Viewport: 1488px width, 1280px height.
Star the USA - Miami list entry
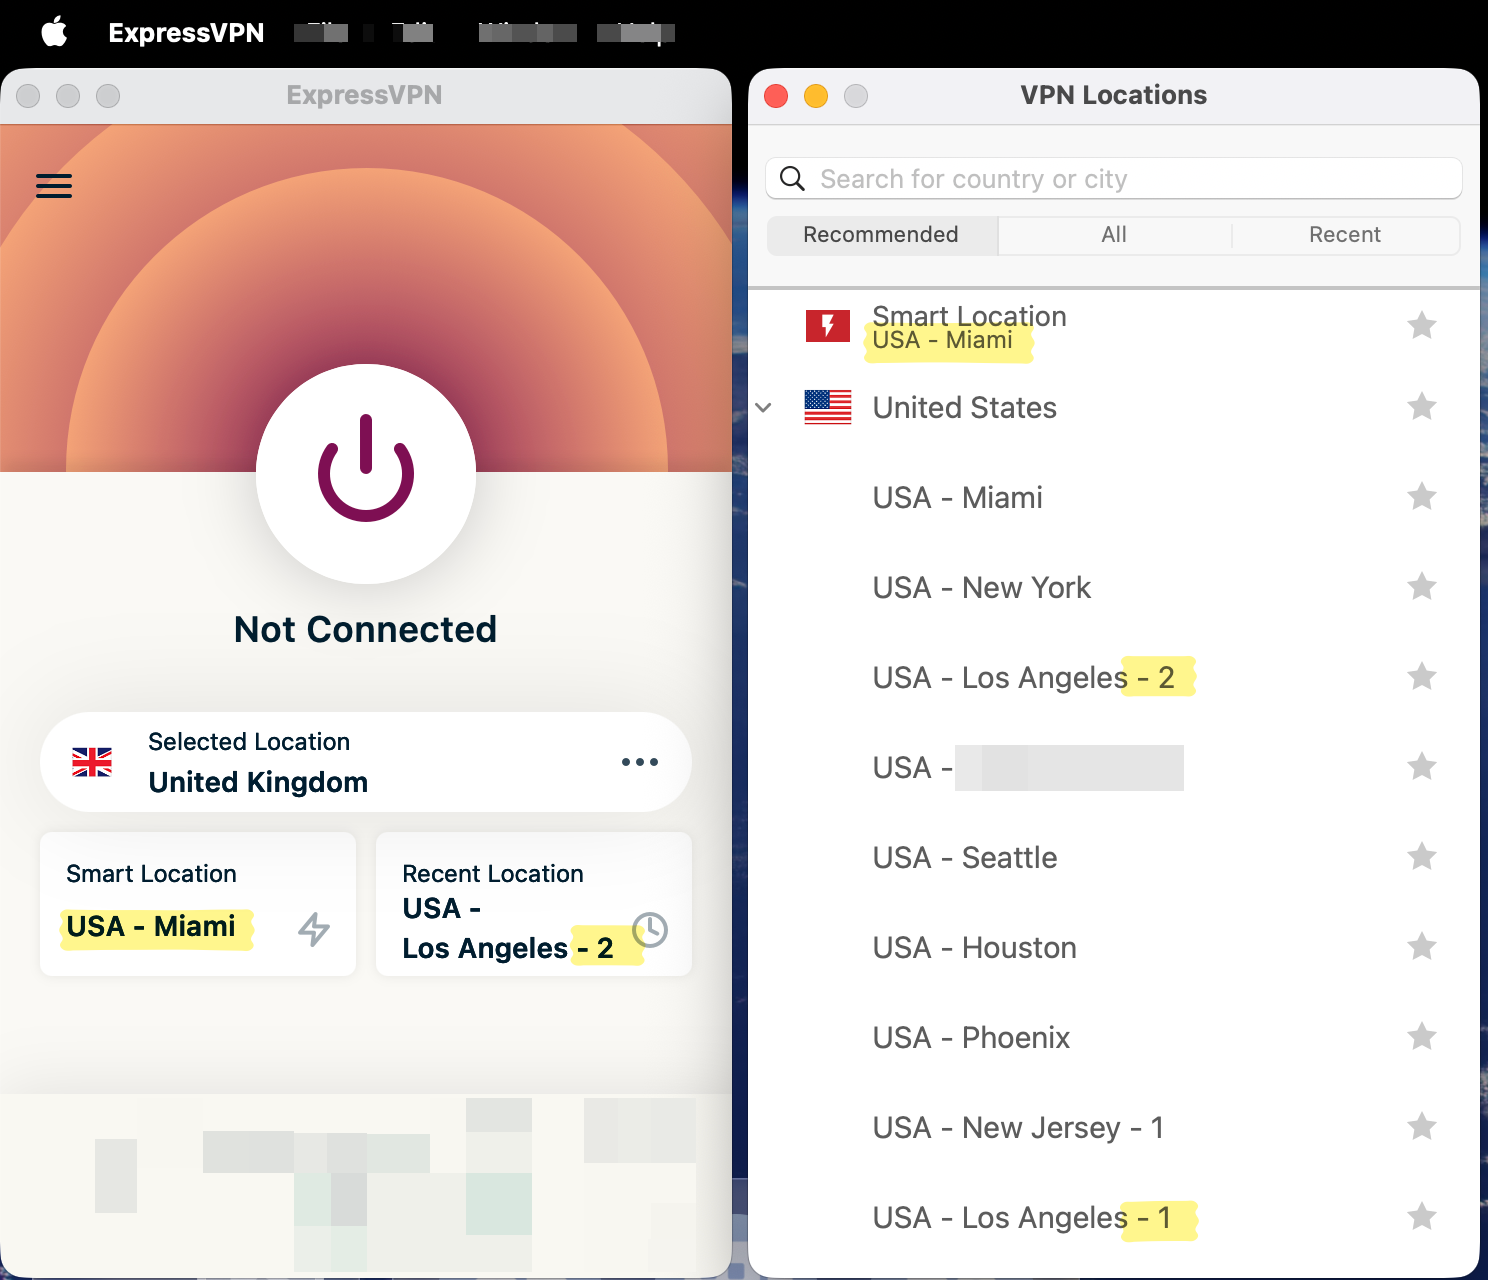1422,497
